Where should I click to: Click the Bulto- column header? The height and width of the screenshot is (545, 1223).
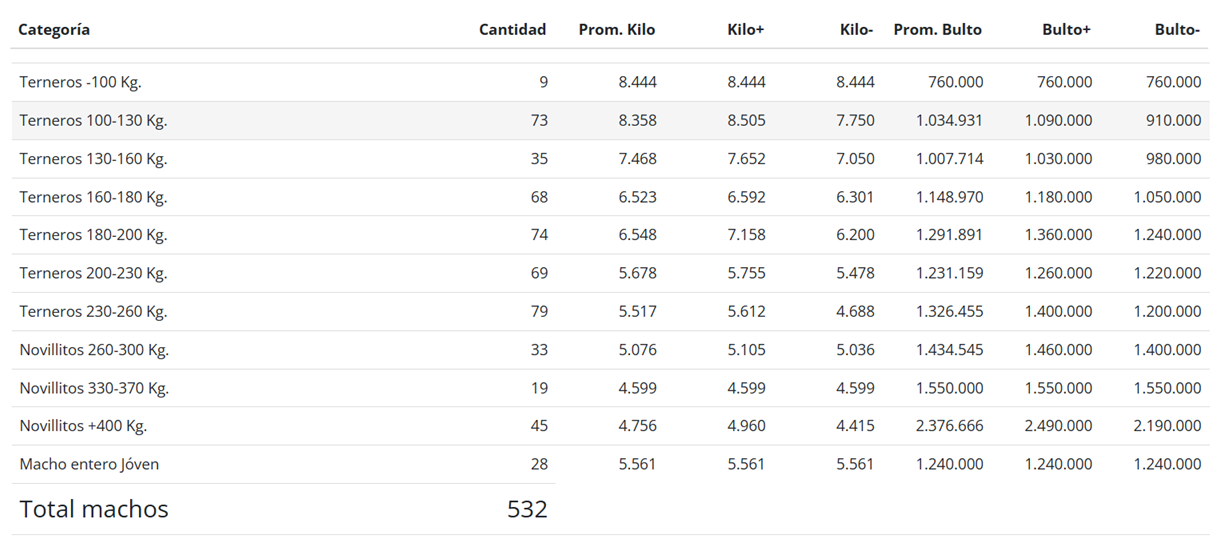tap(1177, 30)
